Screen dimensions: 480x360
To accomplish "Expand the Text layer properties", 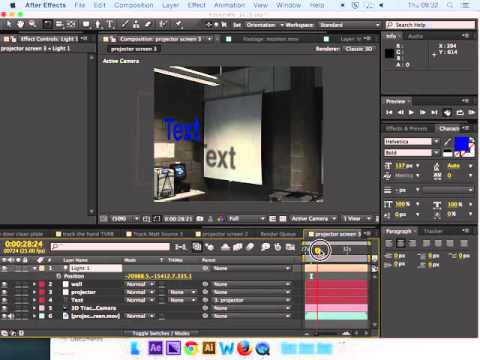I will tap(34, 300).
